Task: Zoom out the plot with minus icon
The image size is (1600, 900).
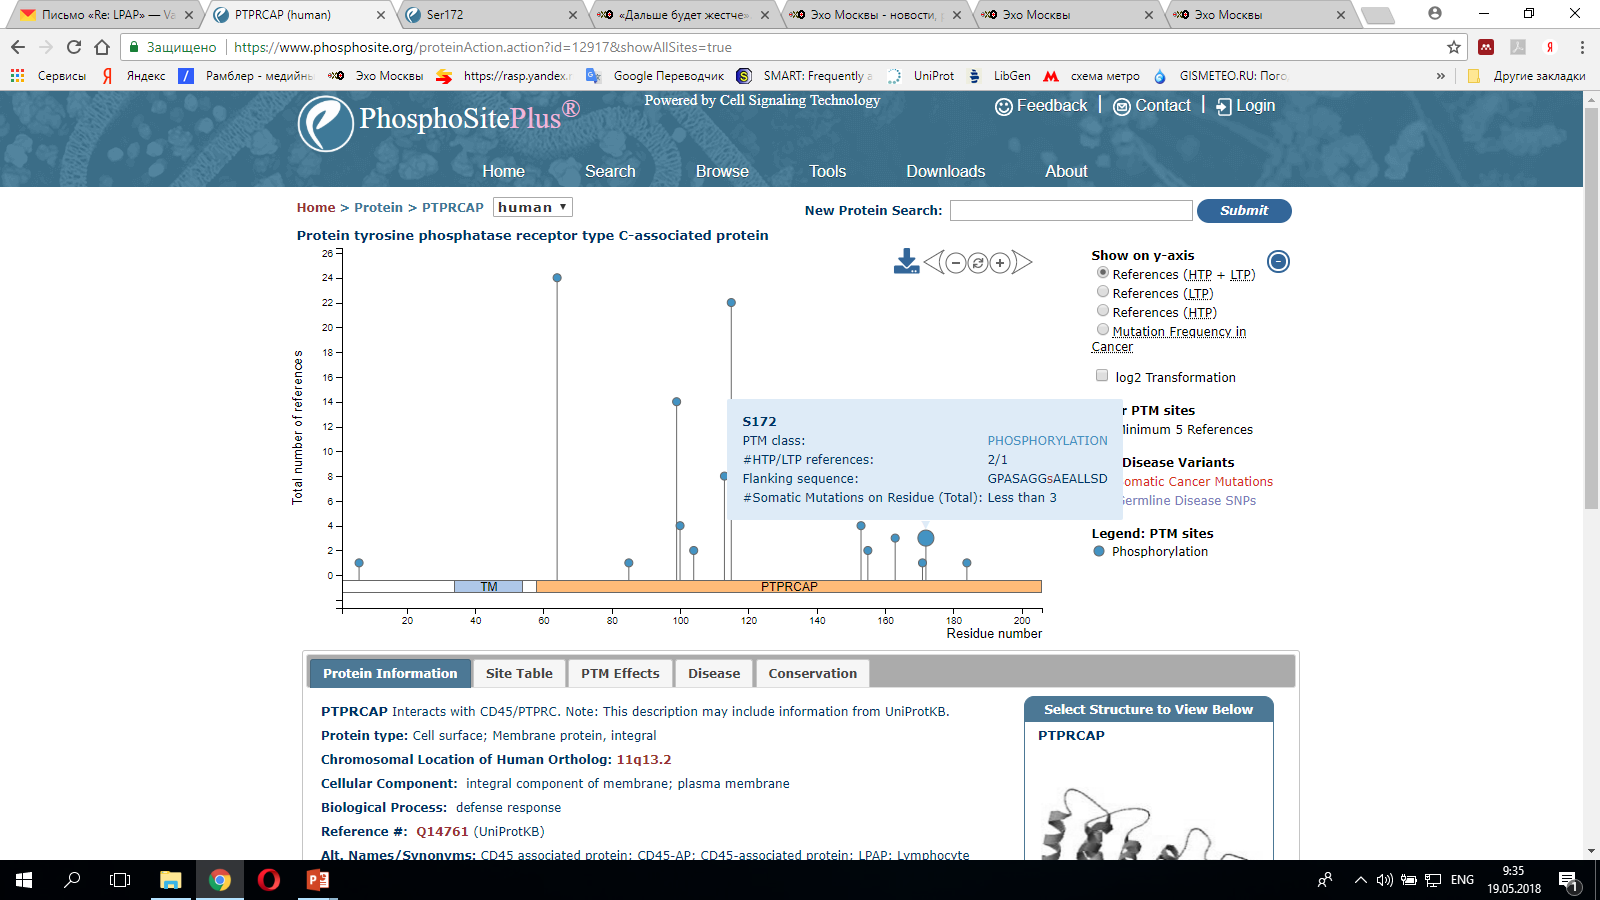Action: click(x=956, y=263)
